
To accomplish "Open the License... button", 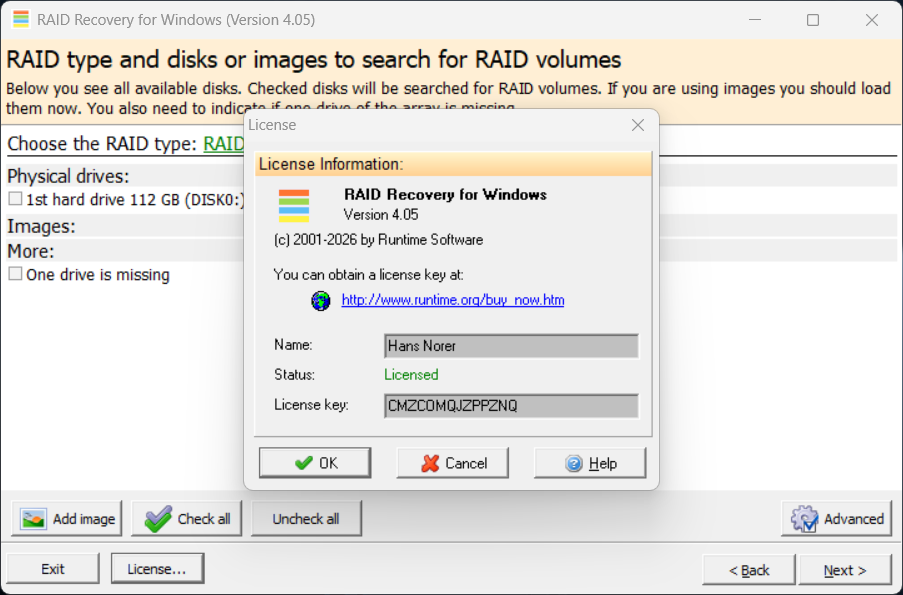I will [157, 569].
